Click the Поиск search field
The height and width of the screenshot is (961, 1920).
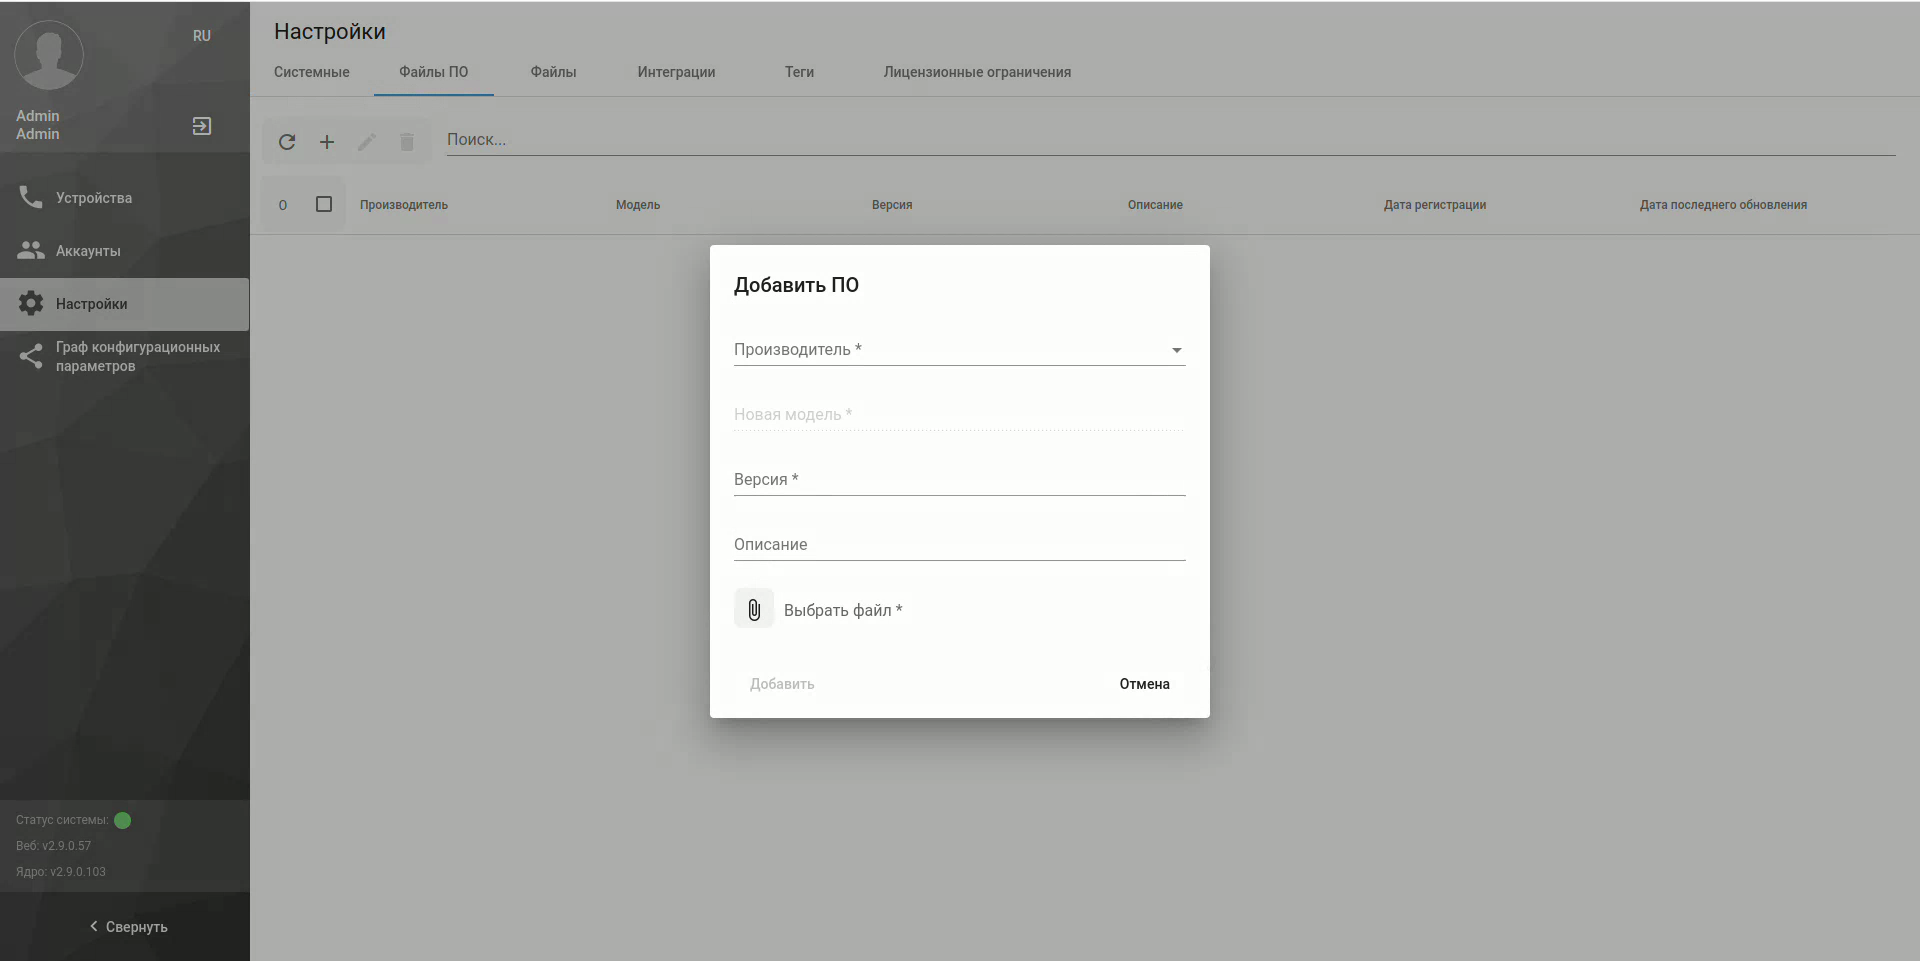tap(1170, 140)
